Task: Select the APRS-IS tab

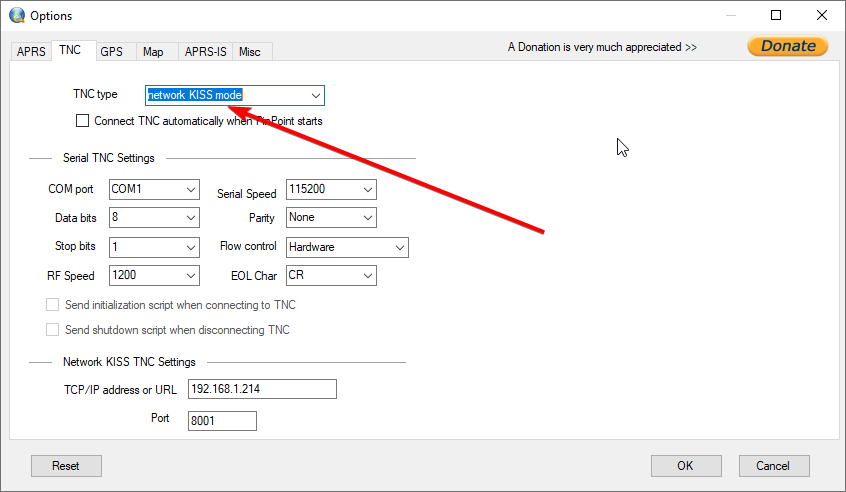Action: point(203,52)
